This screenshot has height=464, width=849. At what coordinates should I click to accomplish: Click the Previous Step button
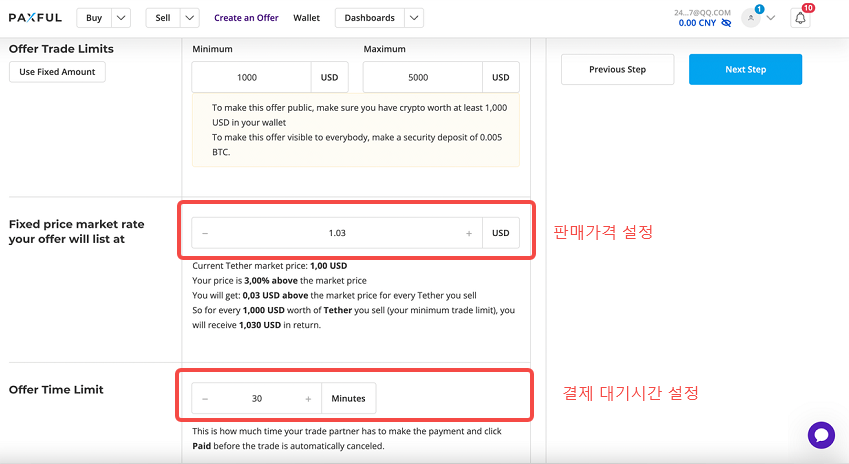617,69
